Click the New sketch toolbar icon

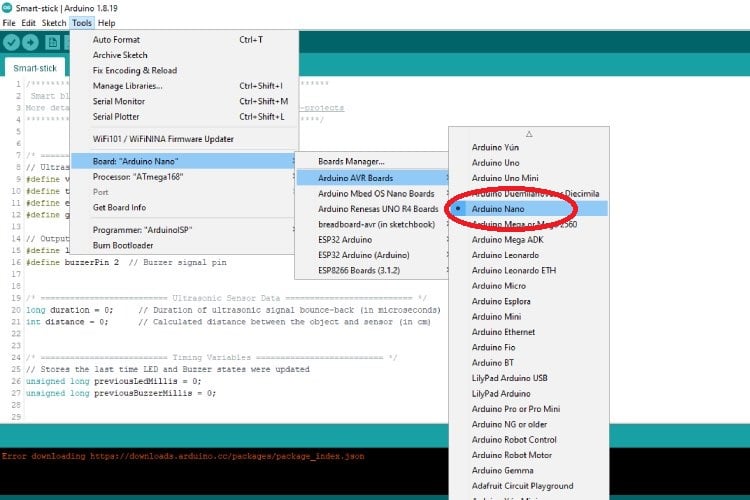click(52, 42)
